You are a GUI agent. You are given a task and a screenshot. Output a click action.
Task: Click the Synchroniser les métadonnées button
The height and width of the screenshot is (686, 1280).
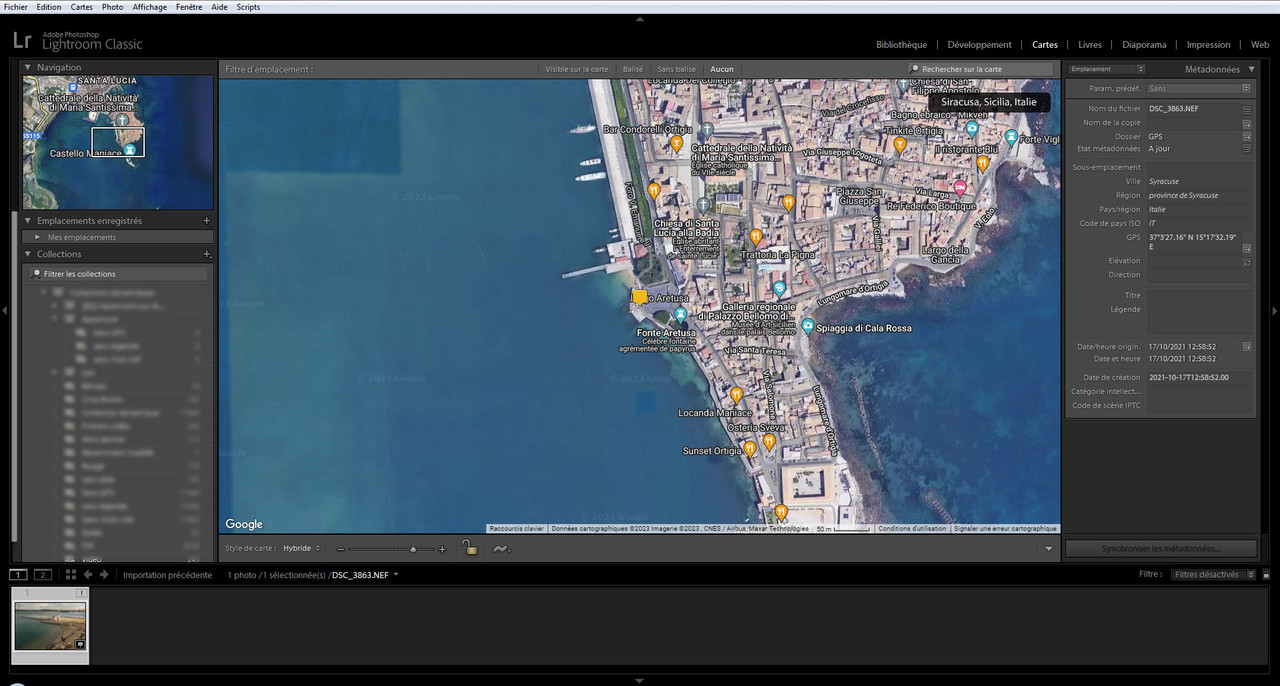[1160, 548]
